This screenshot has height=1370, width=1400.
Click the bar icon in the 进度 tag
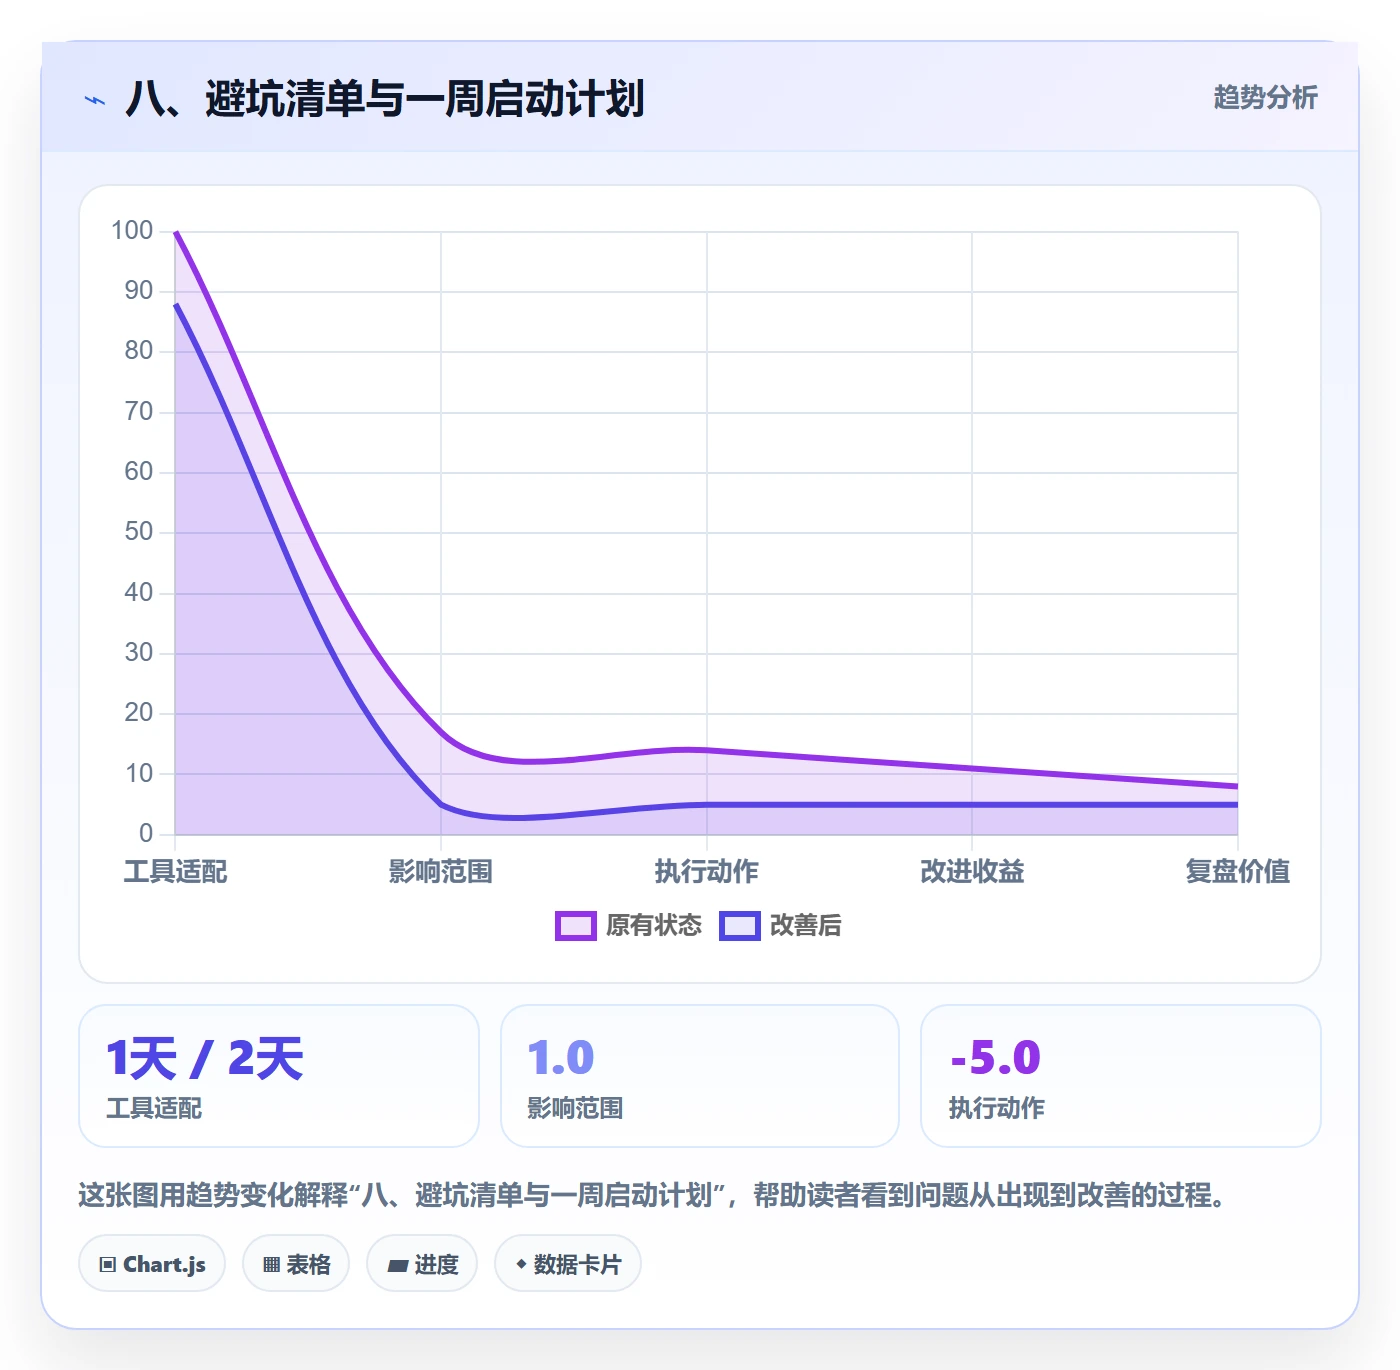click(398, 1266)
